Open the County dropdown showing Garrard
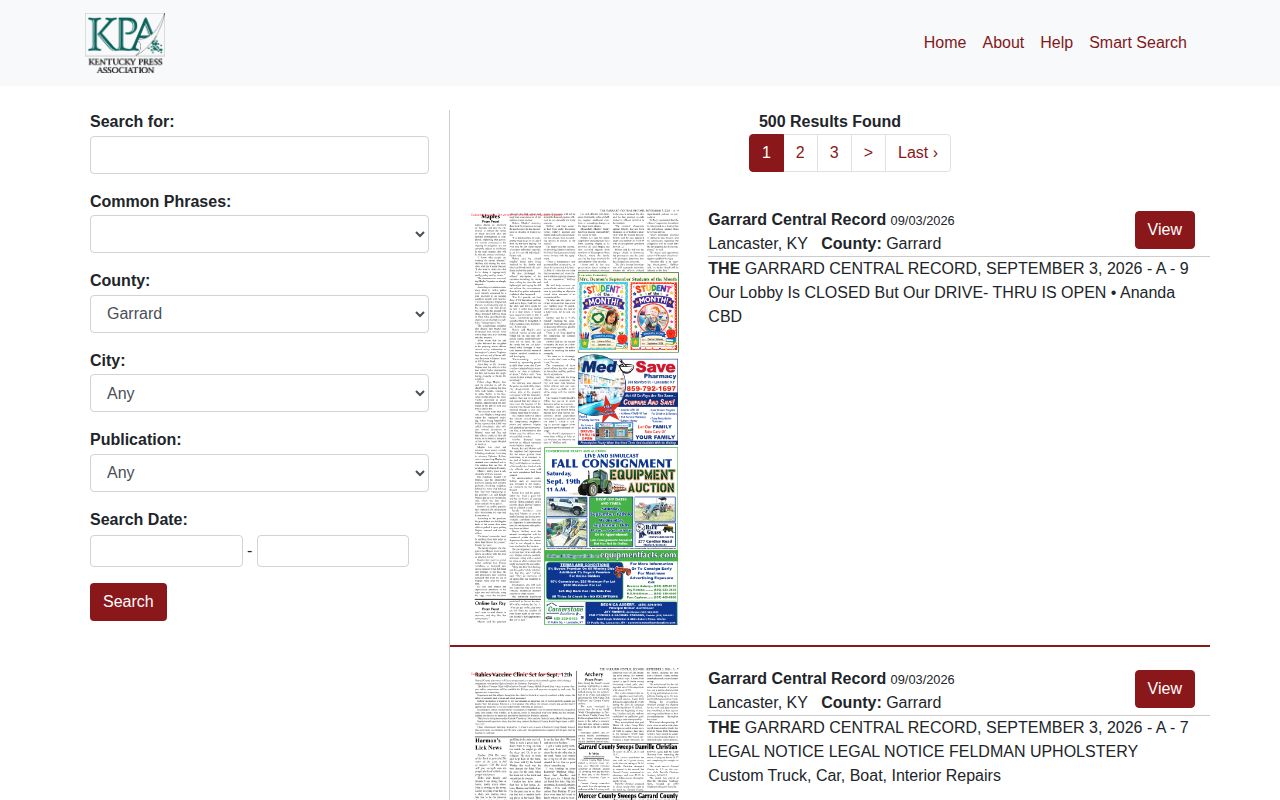Viewport: 1280px width, 800px height. pos(259,314)
